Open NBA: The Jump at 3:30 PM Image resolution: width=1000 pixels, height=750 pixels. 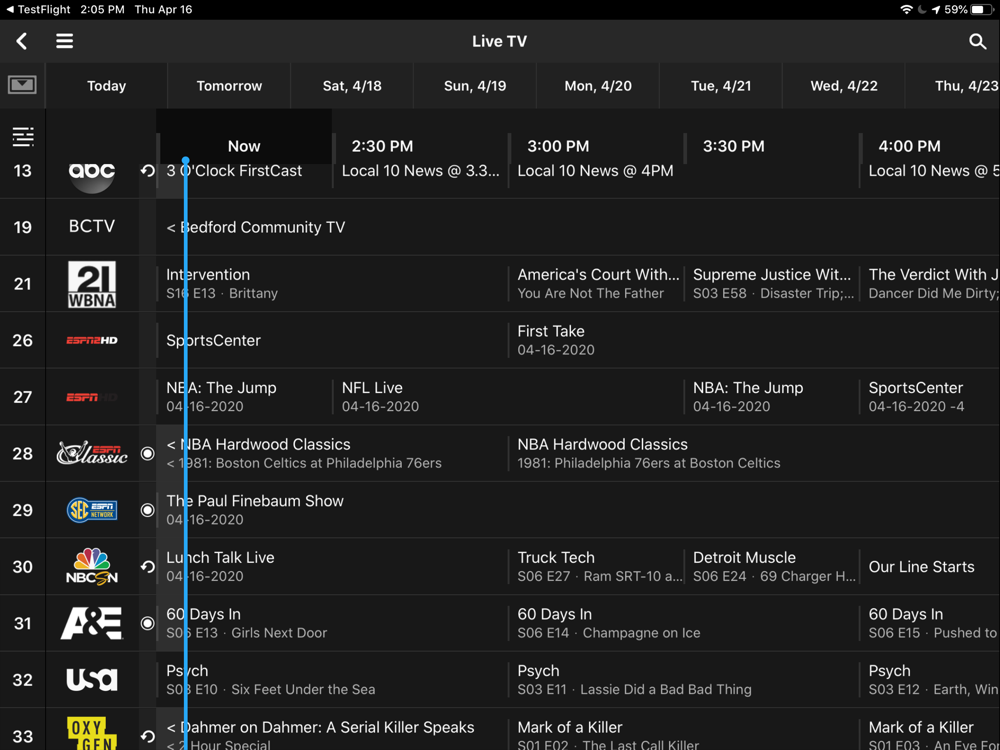coord(772,397)
